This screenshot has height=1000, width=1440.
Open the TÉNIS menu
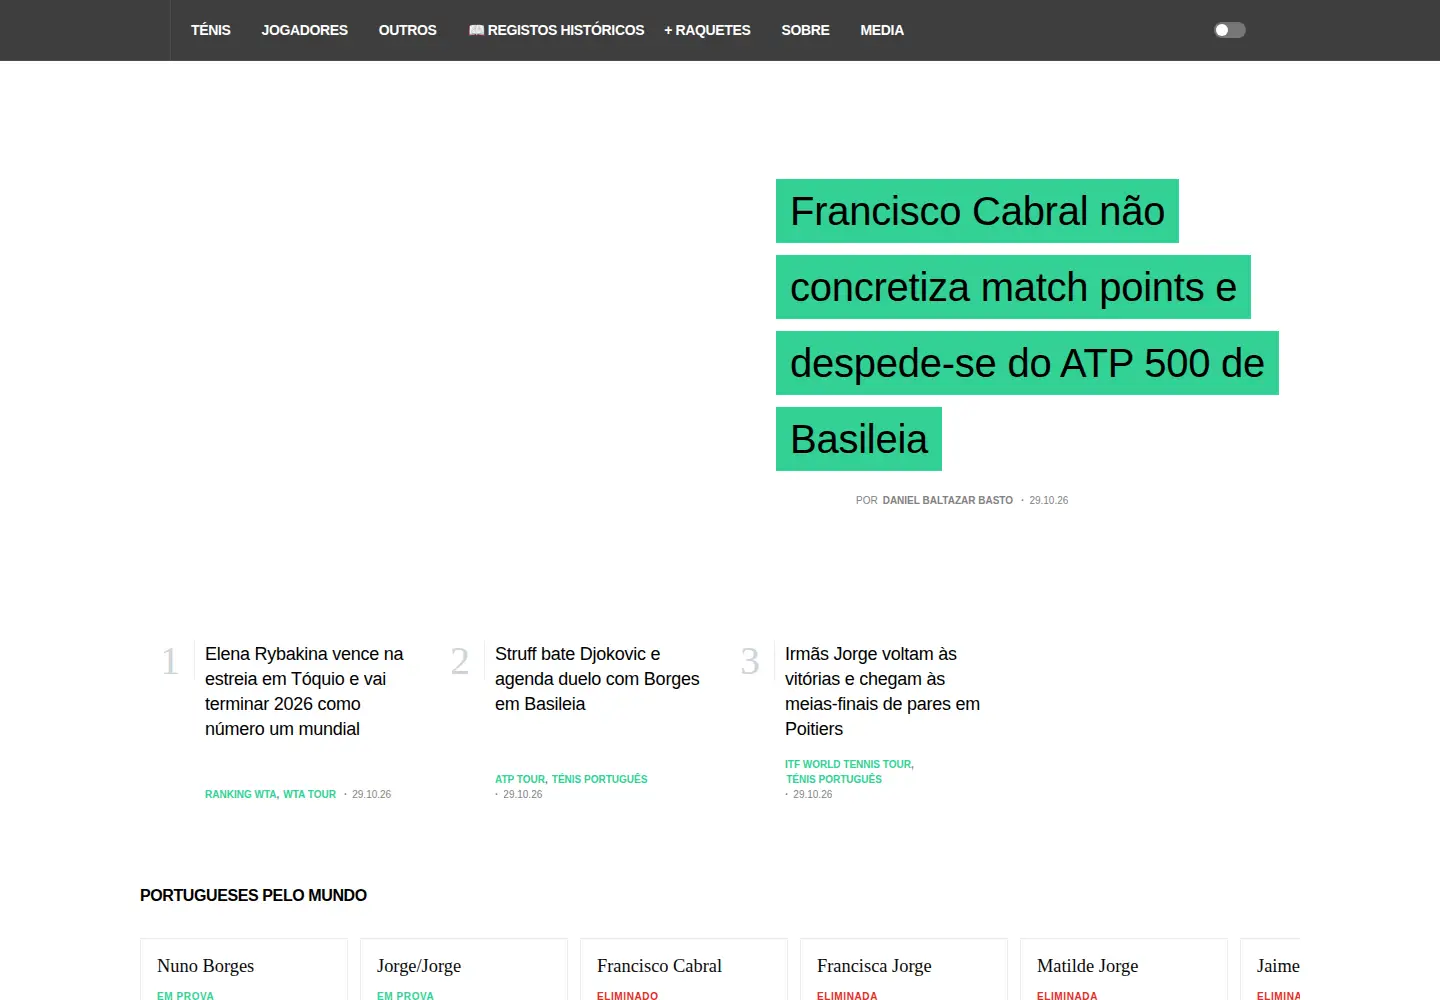(x=211, y=30)
